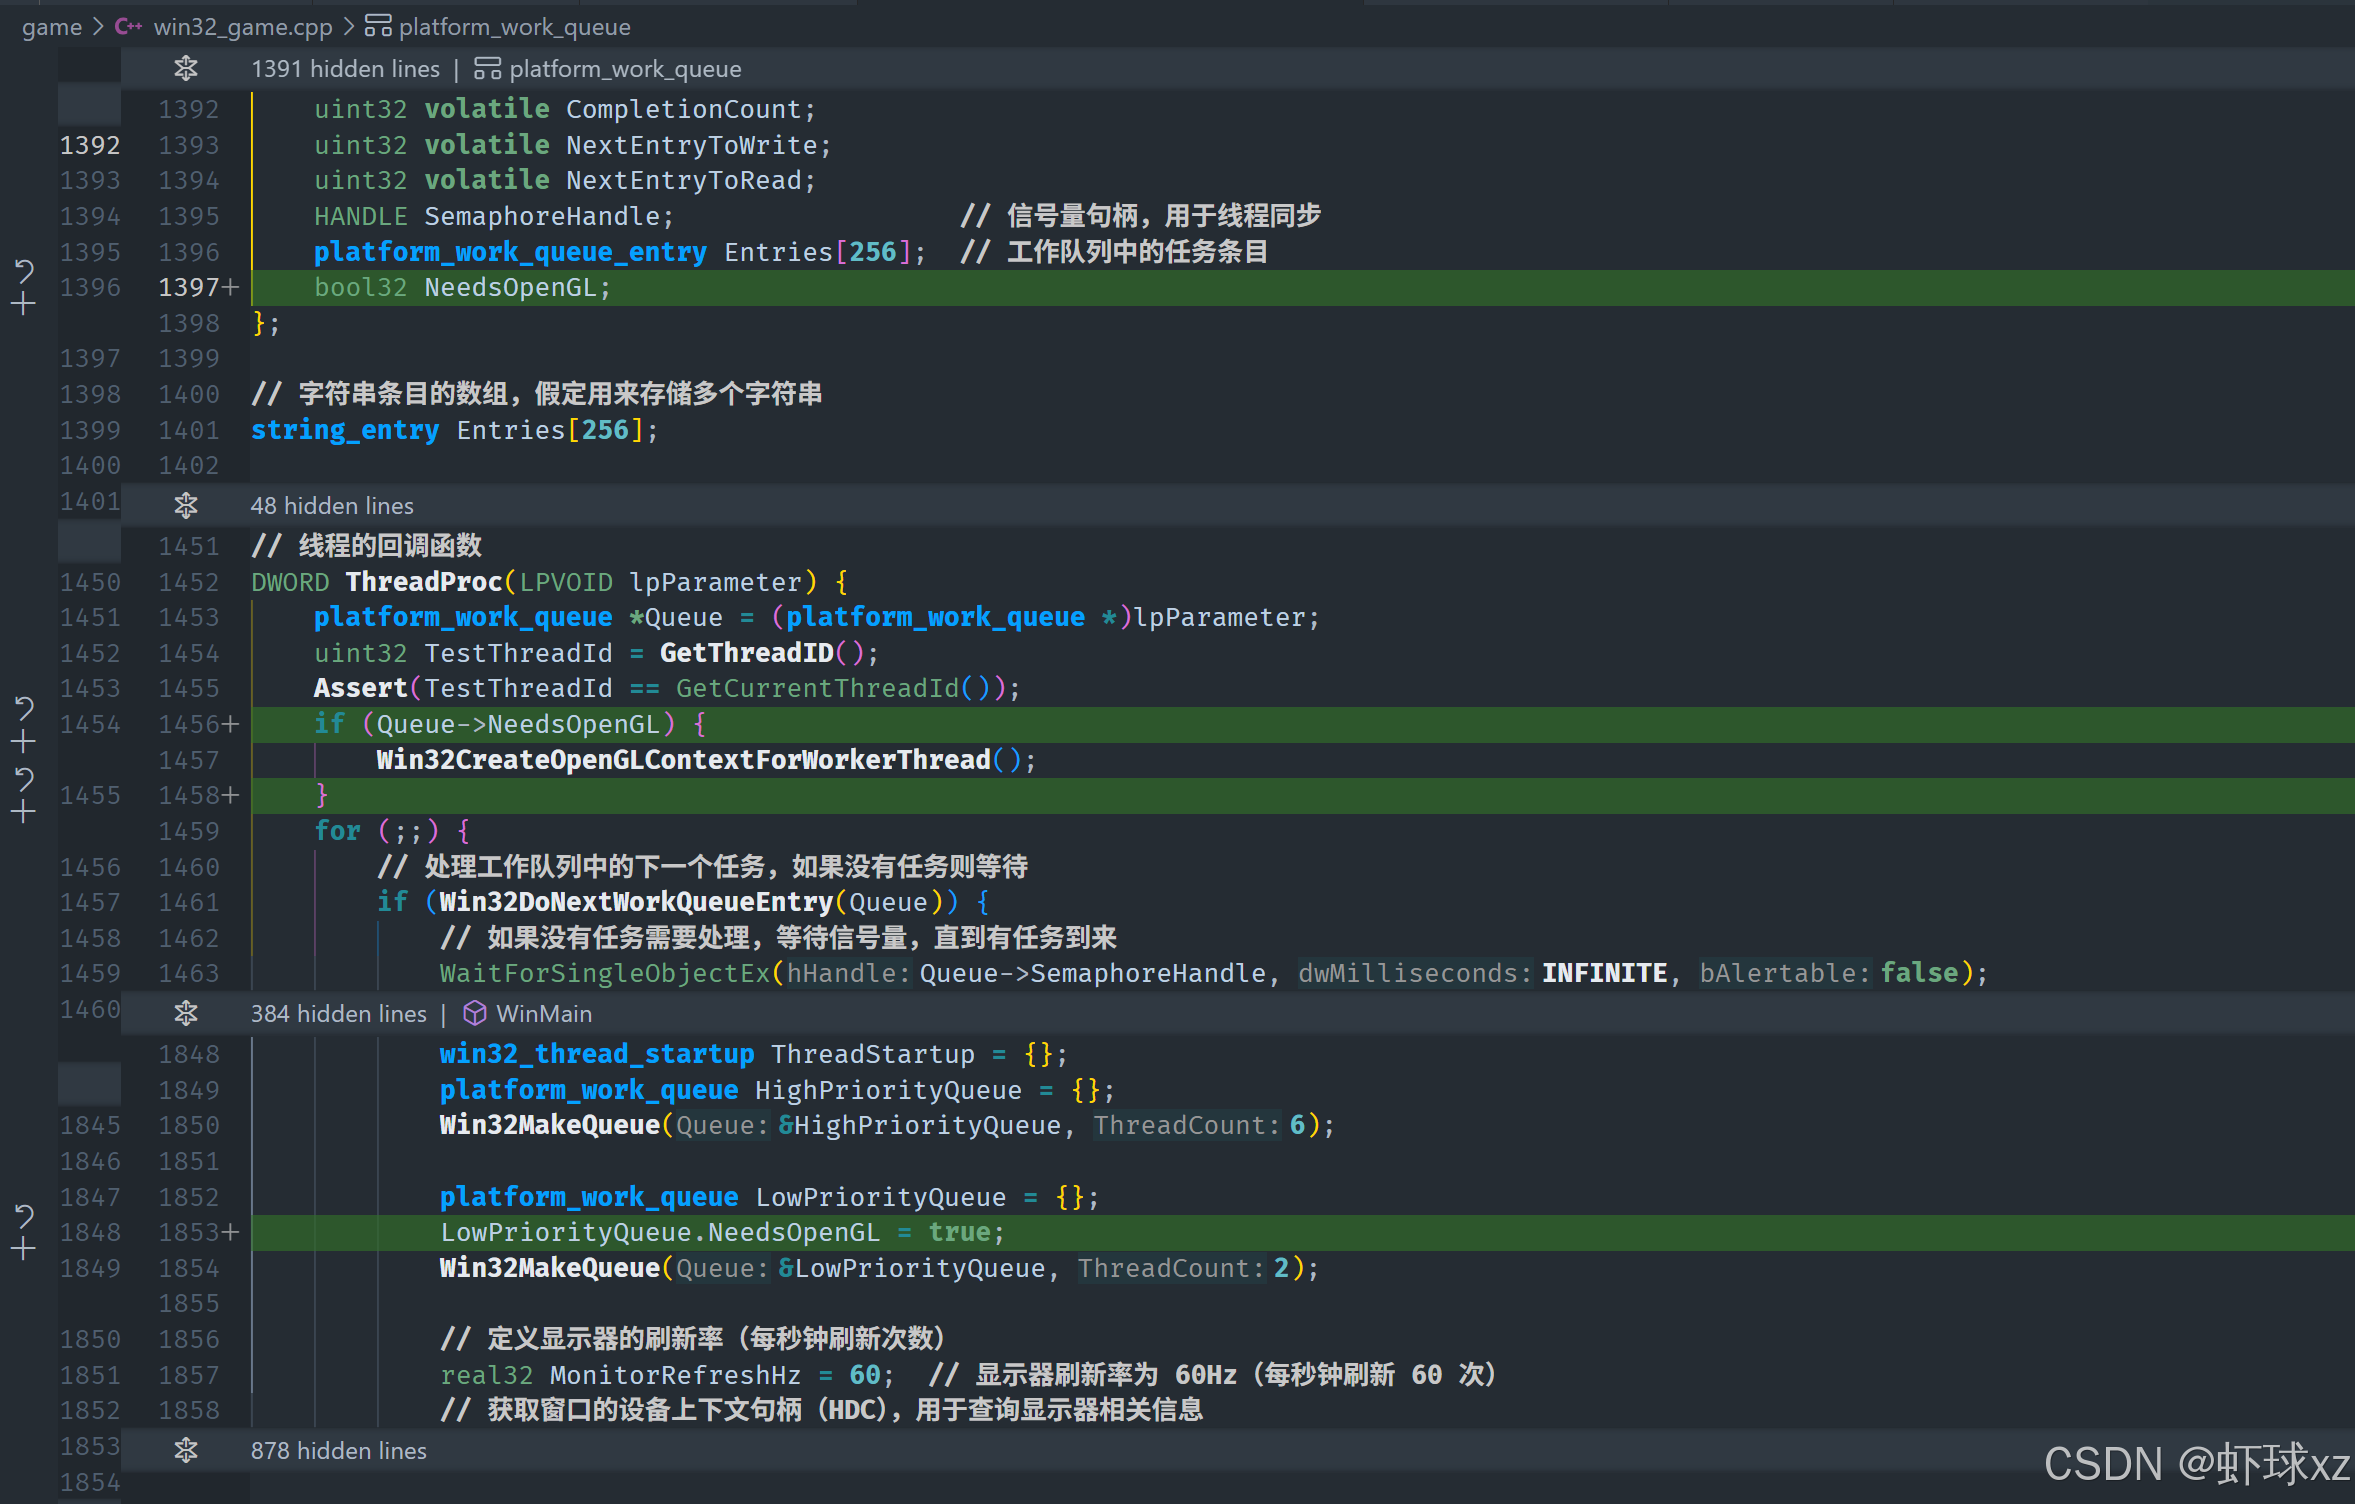
Task: Revert the if Queue->NeedsOpenGL change
Action: (24, 708)
